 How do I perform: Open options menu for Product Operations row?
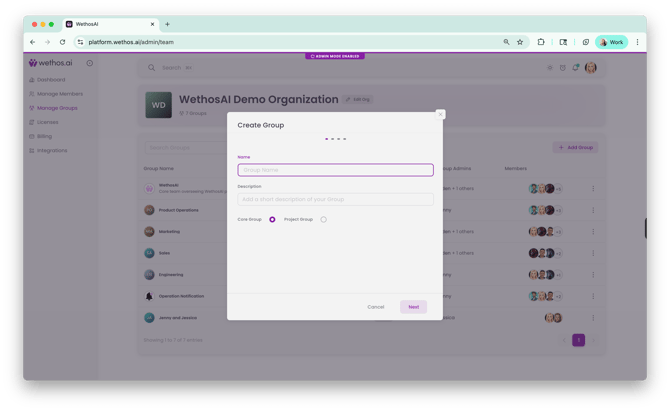592,210
